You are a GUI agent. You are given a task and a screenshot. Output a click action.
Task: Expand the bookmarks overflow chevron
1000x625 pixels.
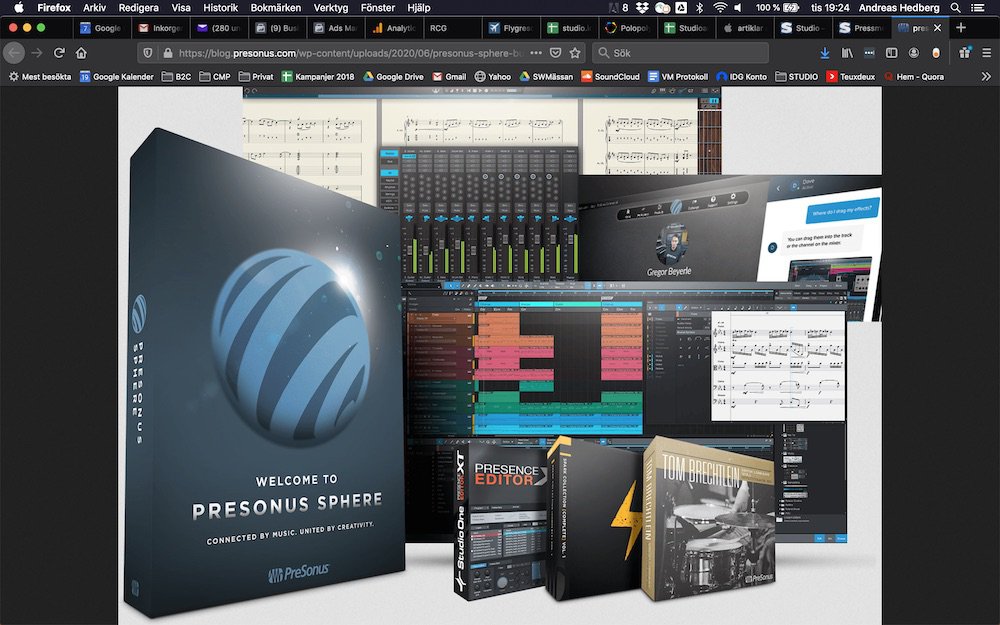[988, 75]
